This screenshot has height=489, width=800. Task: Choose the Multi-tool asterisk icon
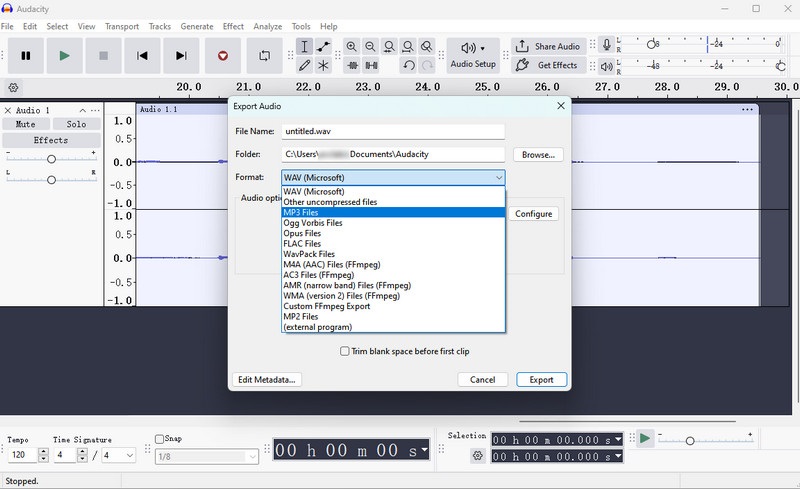(323, 65)
